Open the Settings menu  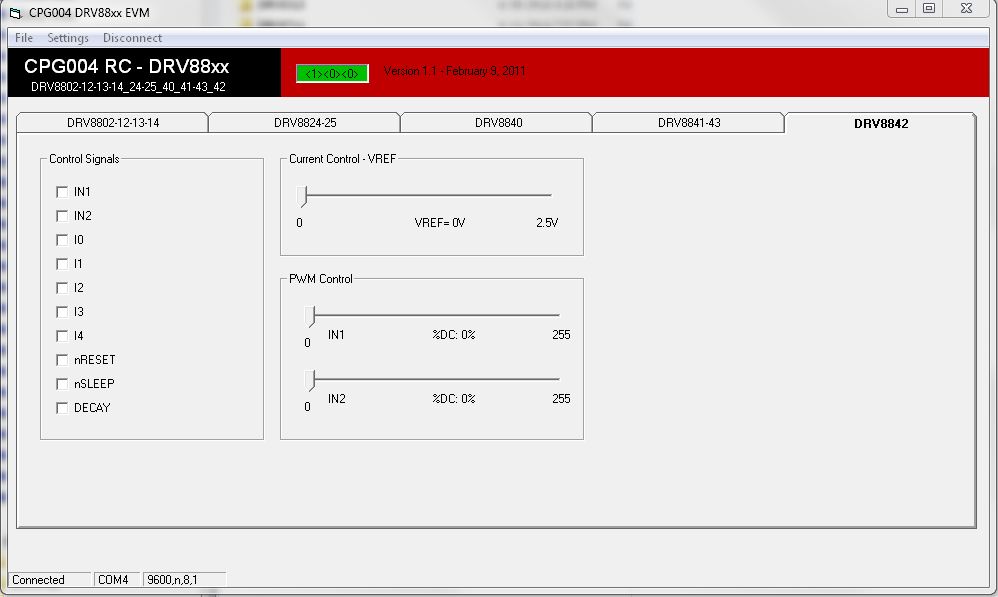68,38
